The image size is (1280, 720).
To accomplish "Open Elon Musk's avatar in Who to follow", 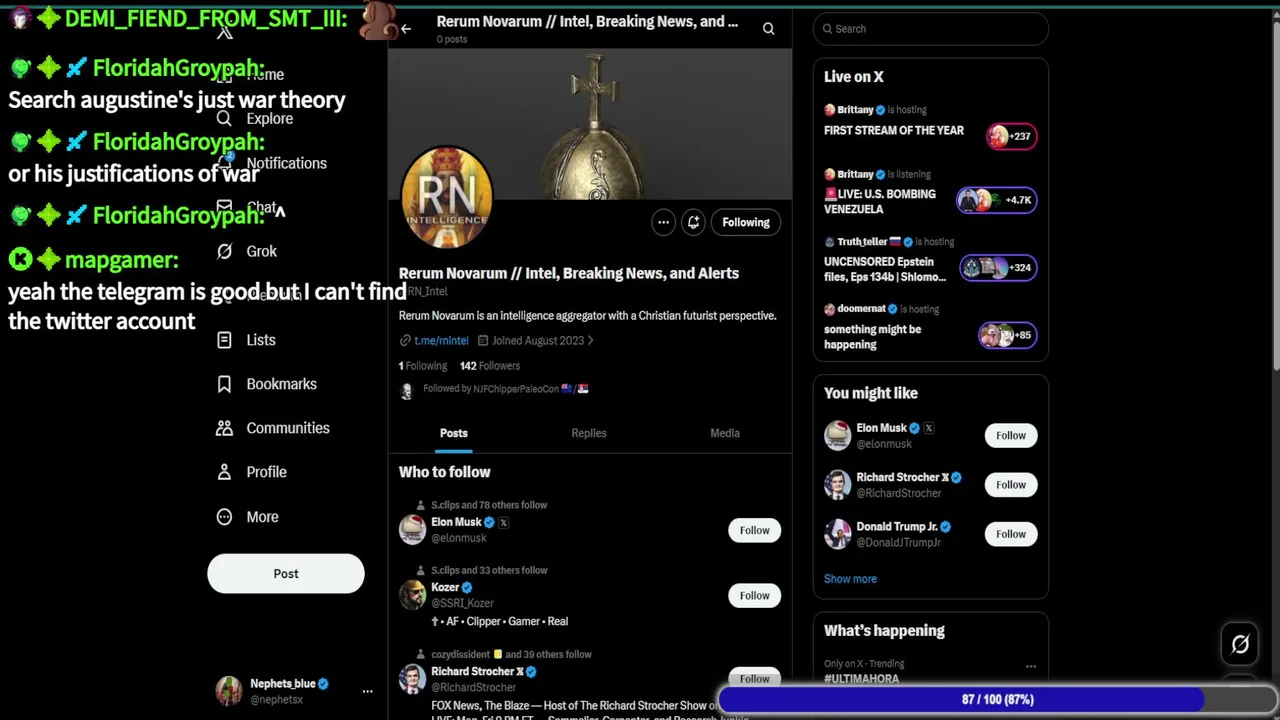I will [412, 530].
